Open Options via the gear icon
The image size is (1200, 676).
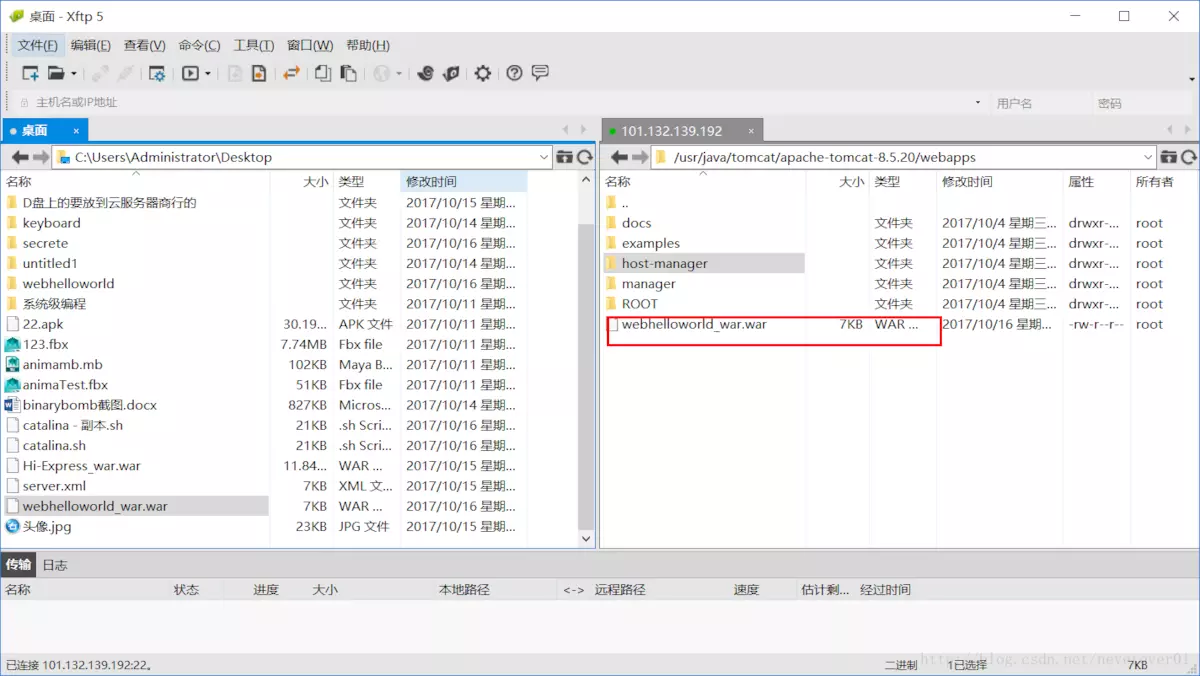pos(483,73)
